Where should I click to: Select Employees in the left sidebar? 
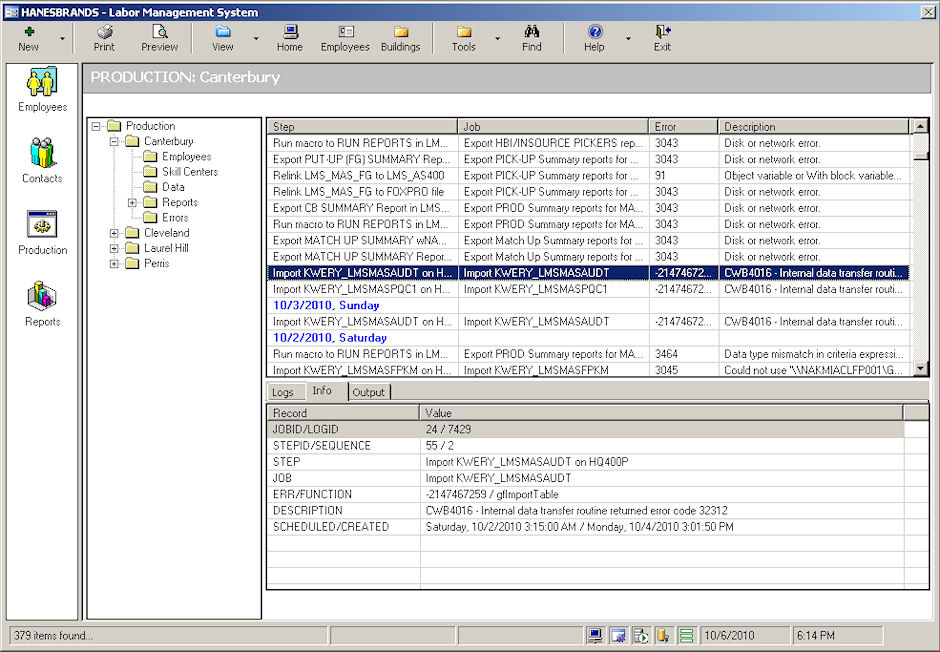coord(42,90)
